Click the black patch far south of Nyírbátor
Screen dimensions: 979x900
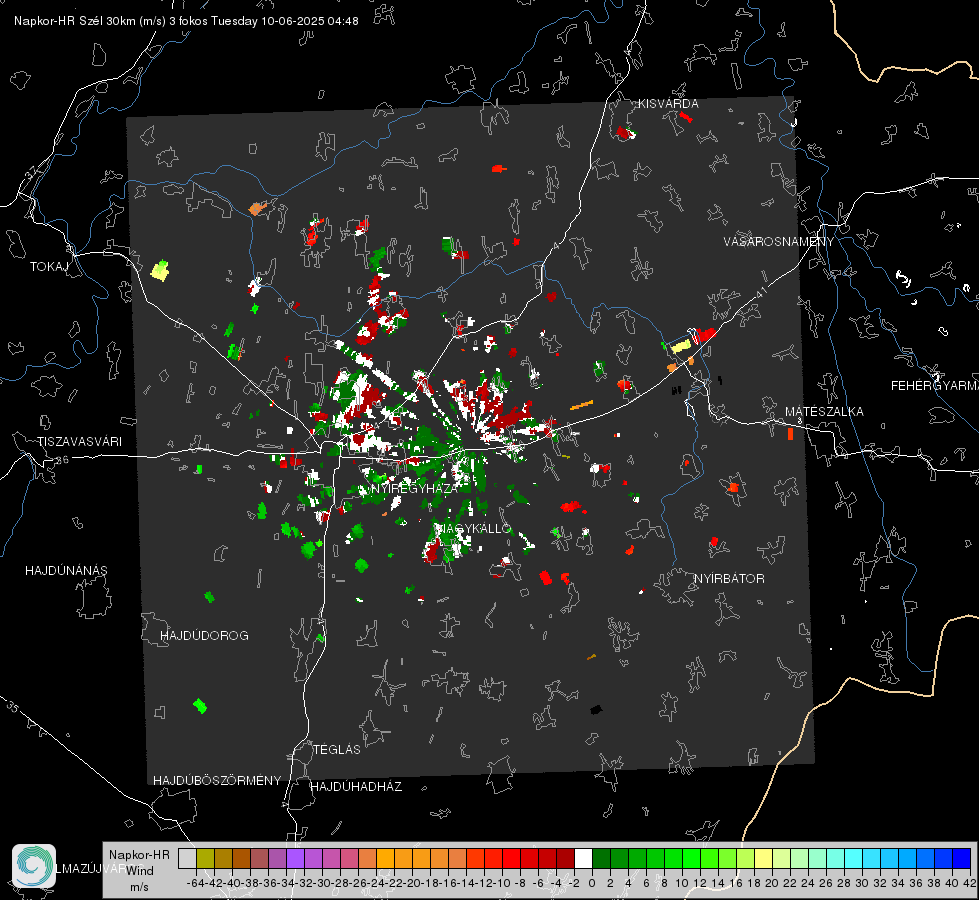pos(596,710)
